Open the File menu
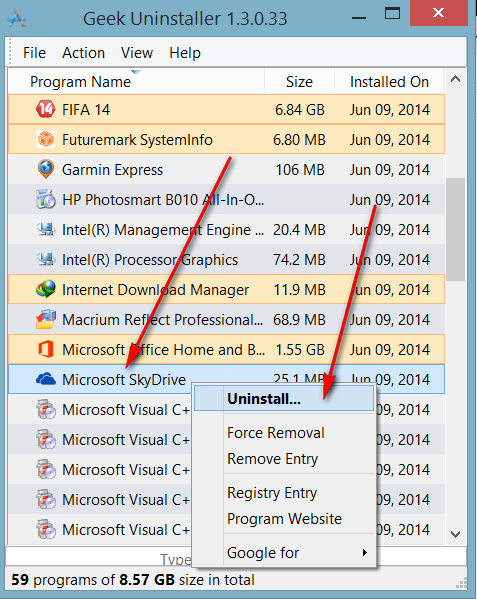Image resolution: width=477 pixels, height=599 pixels. [34, 53]
